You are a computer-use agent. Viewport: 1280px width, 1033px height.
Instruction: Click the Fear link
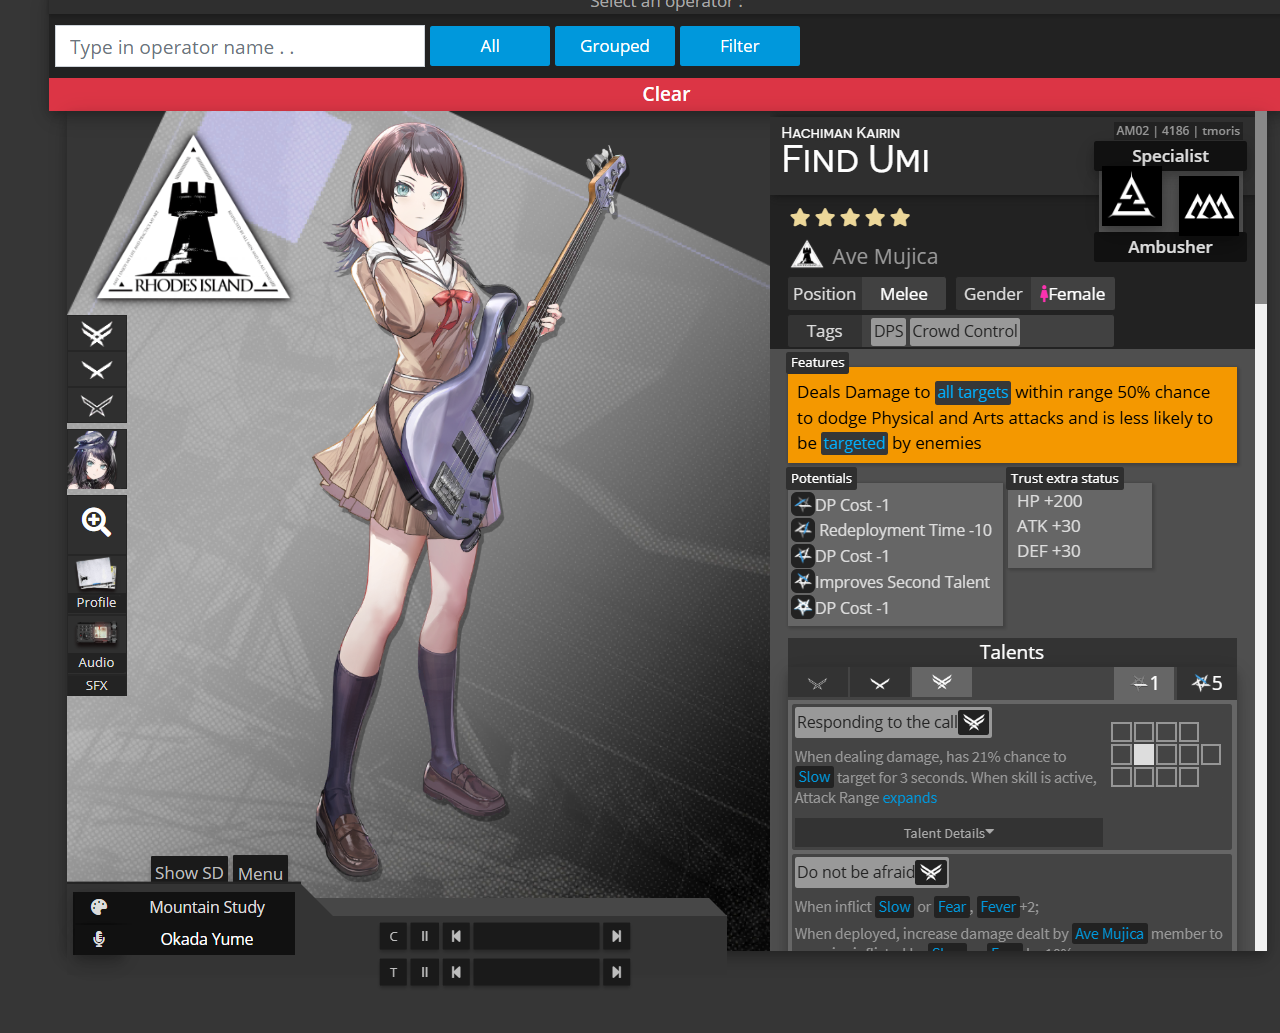pyautogui.click(x=952, y=907)
